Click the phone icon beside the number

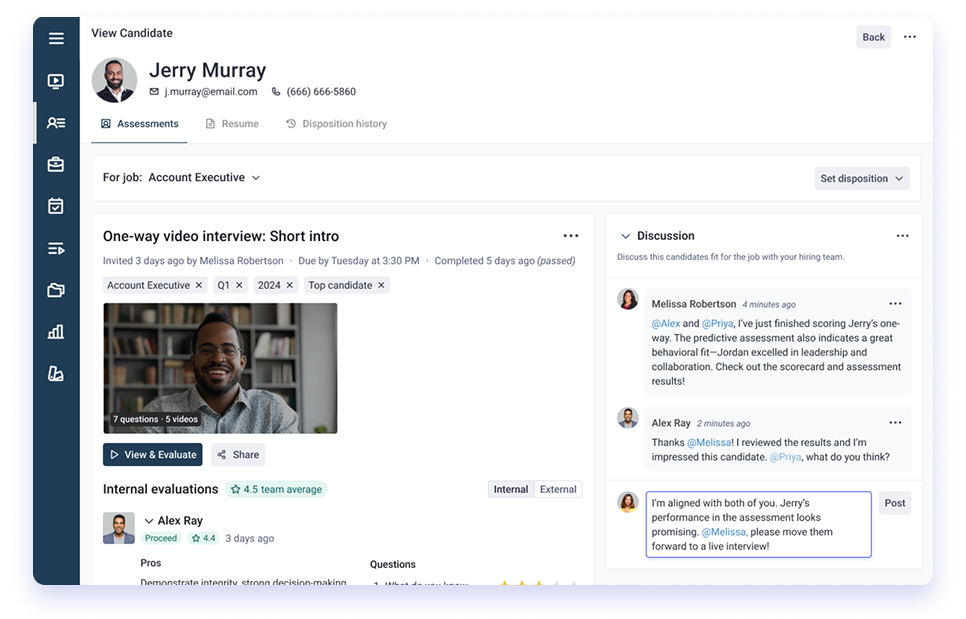276,92
